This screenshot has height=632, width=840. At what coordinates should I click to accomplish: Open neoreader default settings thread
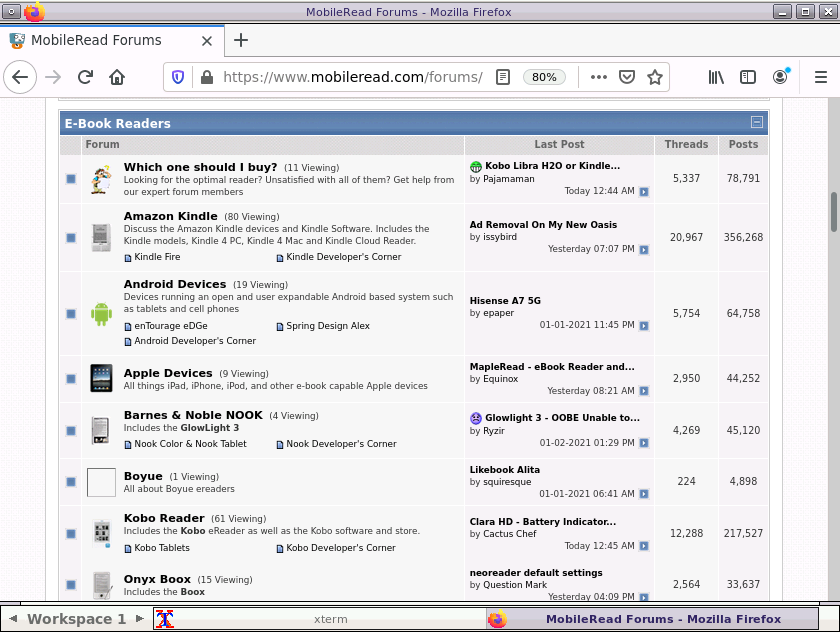click(536, 573)
